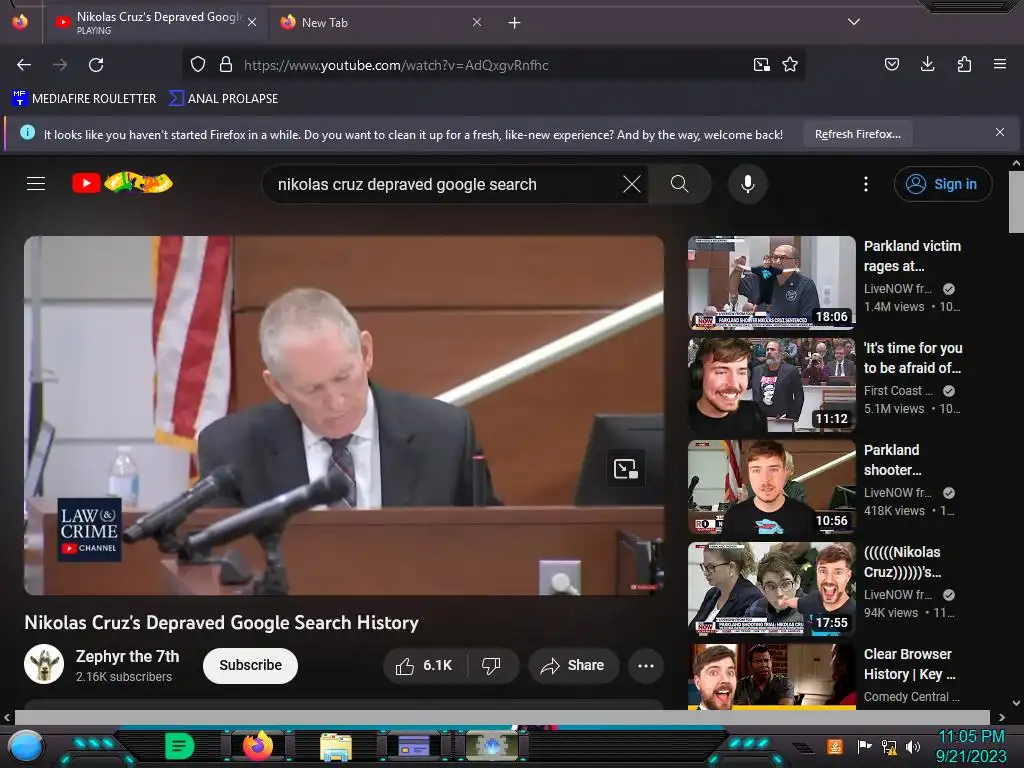
Task: Open the list all tabs chevron
Action: tap(854, 22)
